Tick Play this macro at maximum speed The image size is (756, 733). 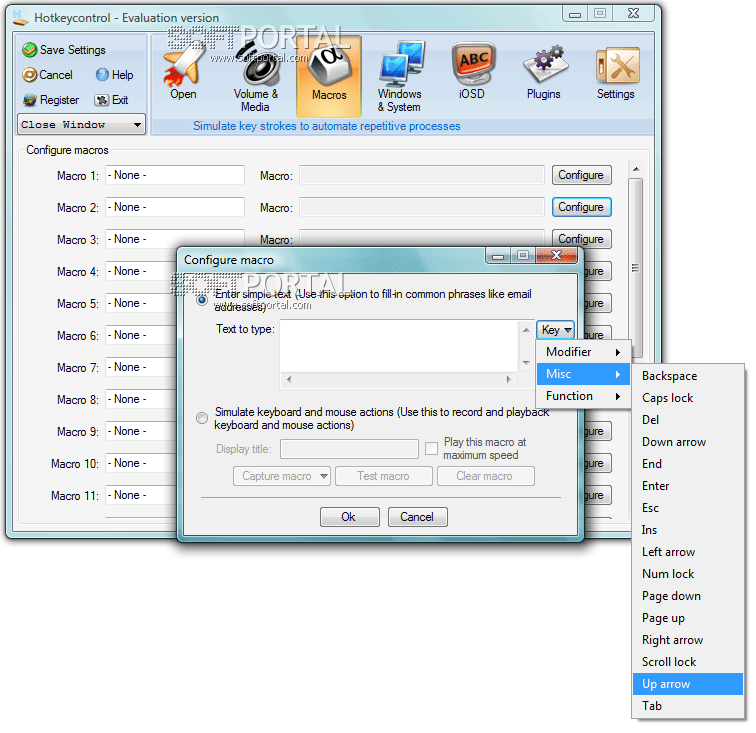coord(432,448)
